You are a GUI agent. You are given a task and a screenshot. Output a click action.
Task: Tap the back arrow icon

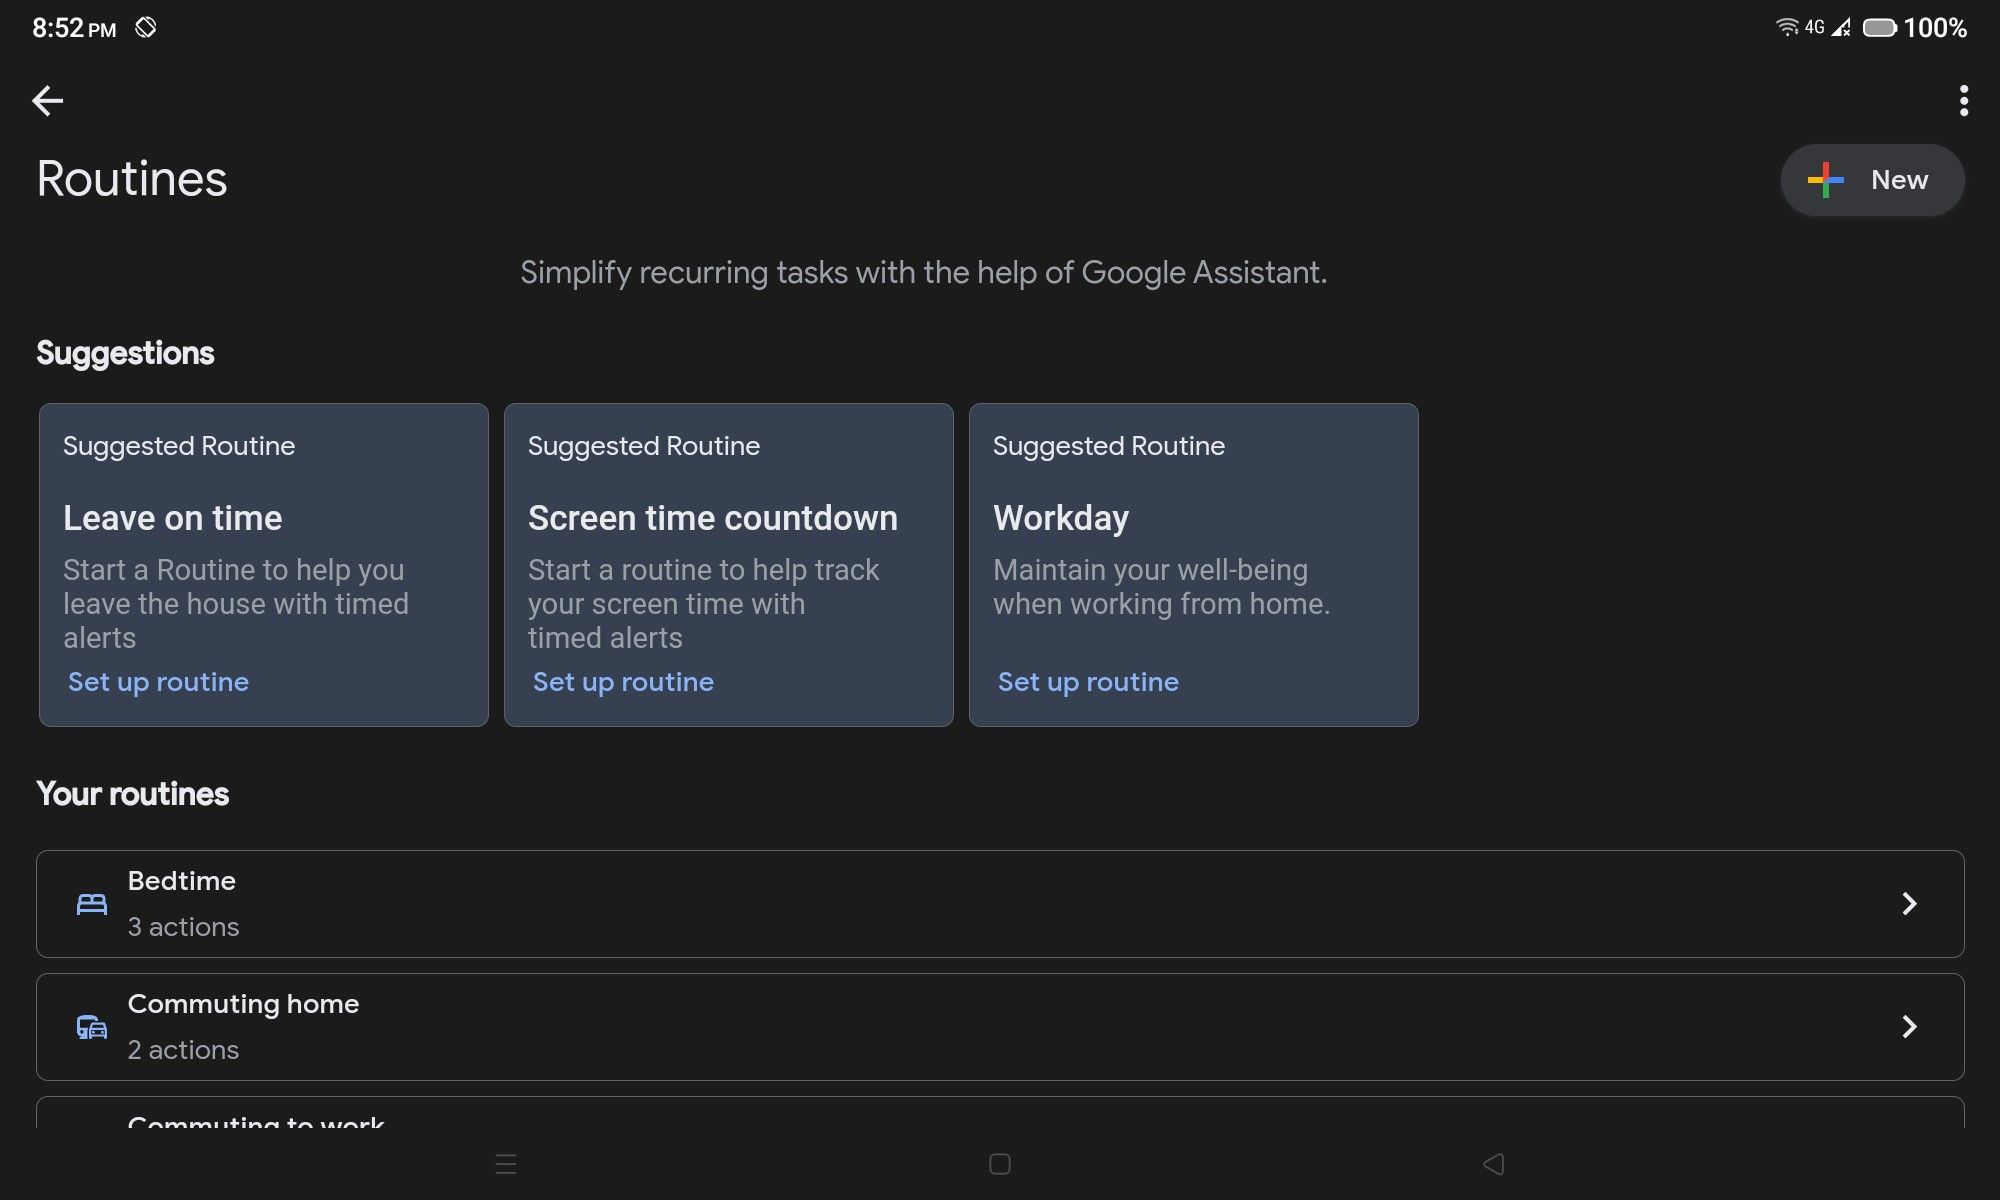(47, 100)
